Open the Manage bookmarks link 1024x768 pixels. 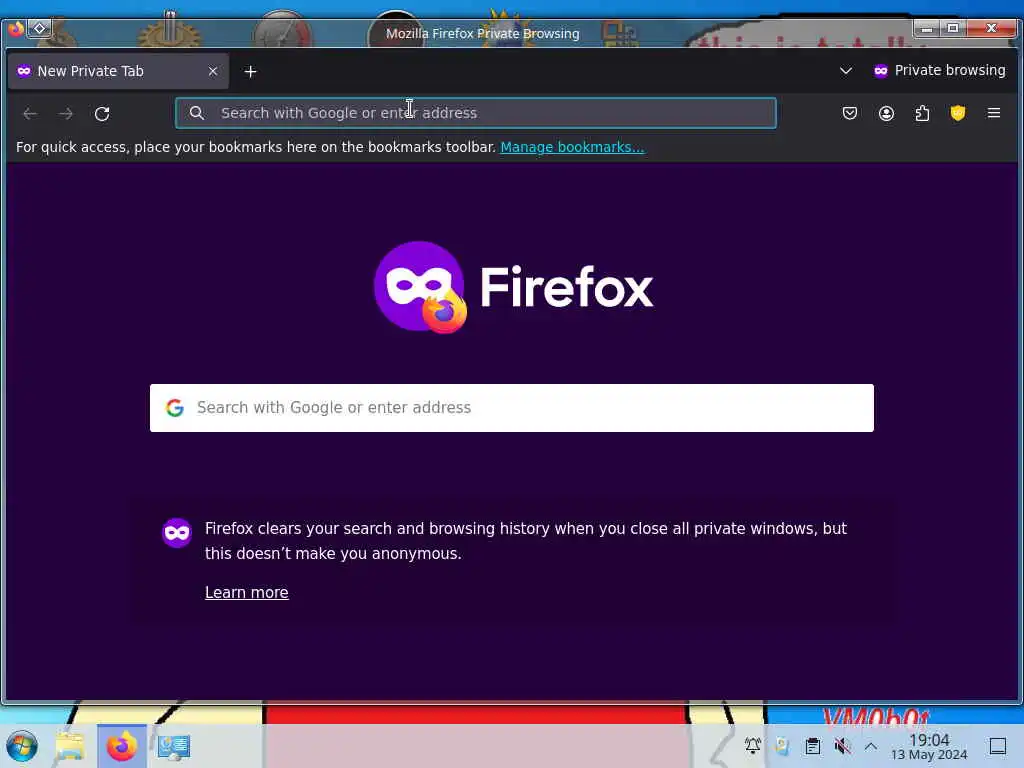point(572,147)
